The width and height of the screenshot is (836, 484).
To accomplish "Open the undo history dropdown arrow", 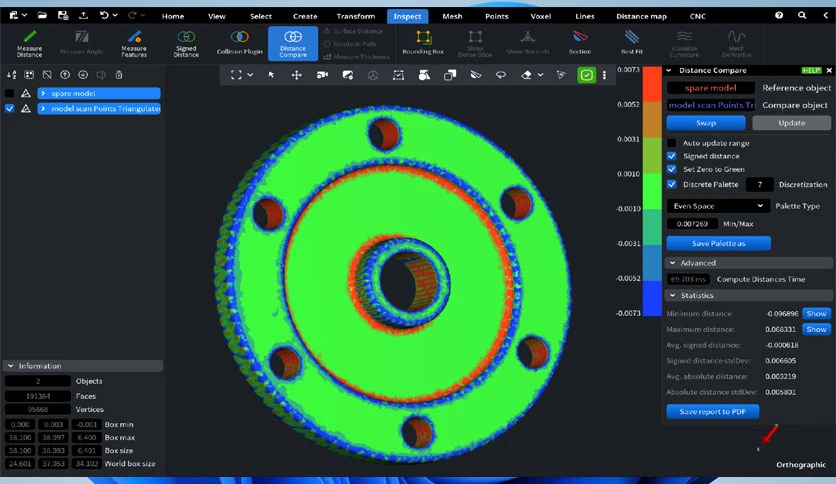I will point(115,15).
